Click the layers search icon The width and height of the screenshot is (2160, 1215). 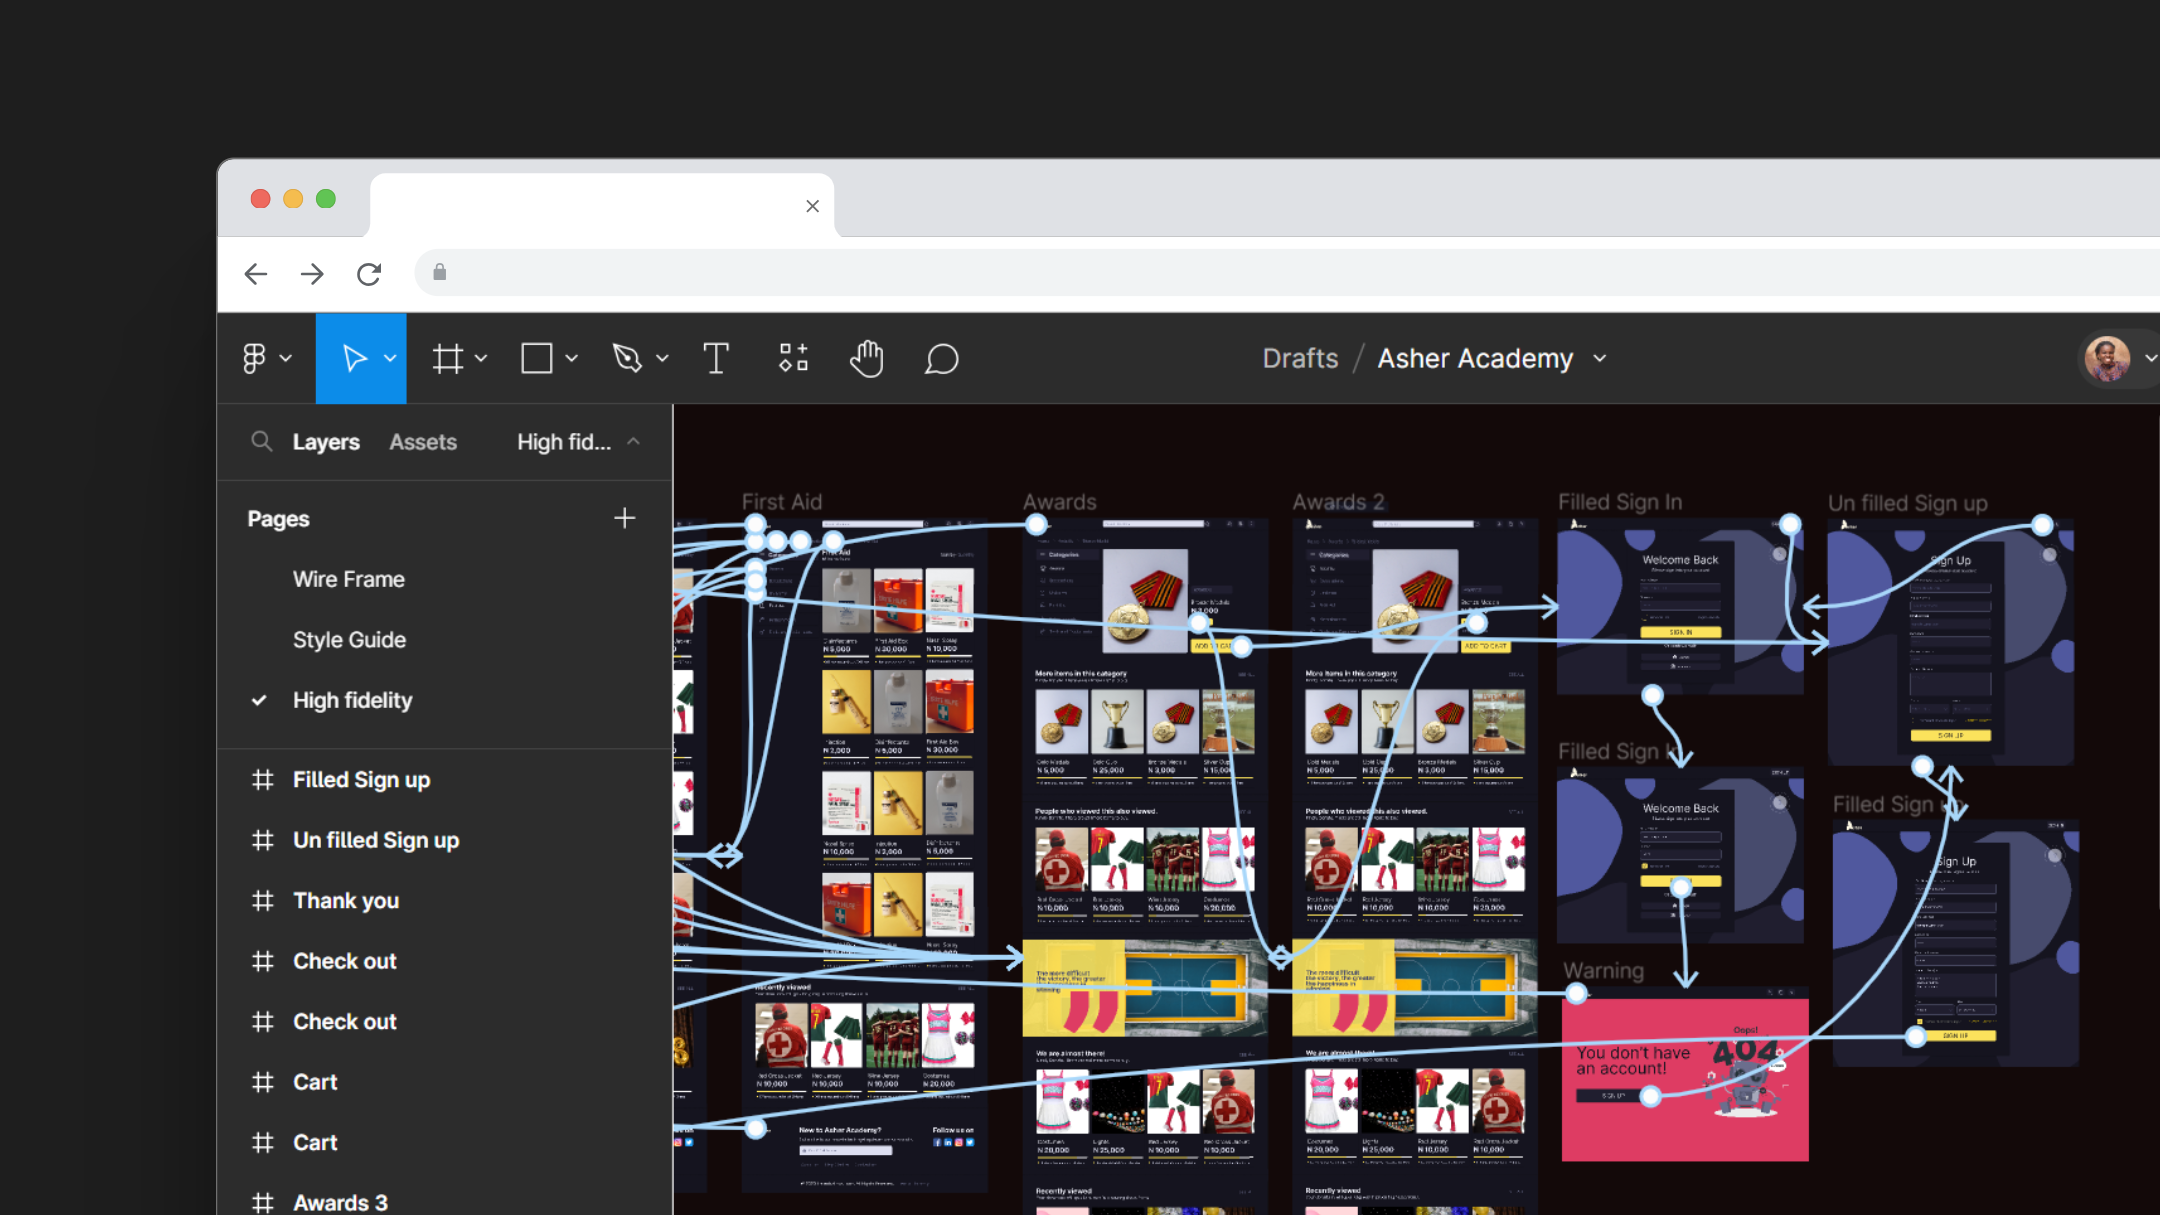point(261,441)
